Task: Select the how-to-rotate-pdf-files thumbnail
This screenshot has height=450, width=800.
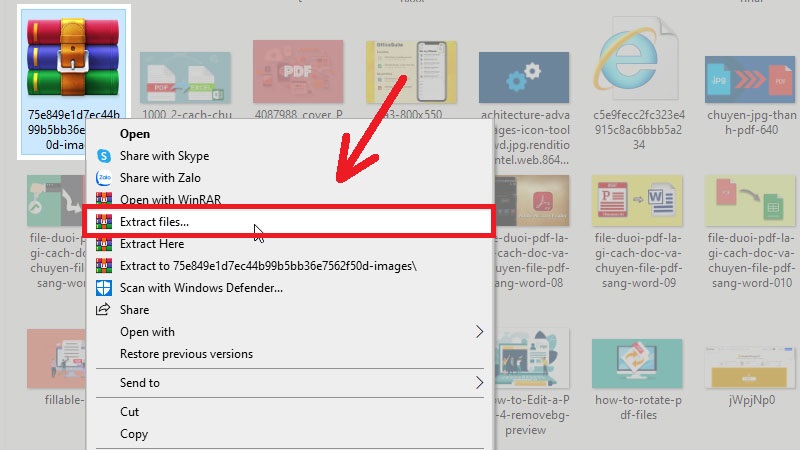Action: [637, 363]
